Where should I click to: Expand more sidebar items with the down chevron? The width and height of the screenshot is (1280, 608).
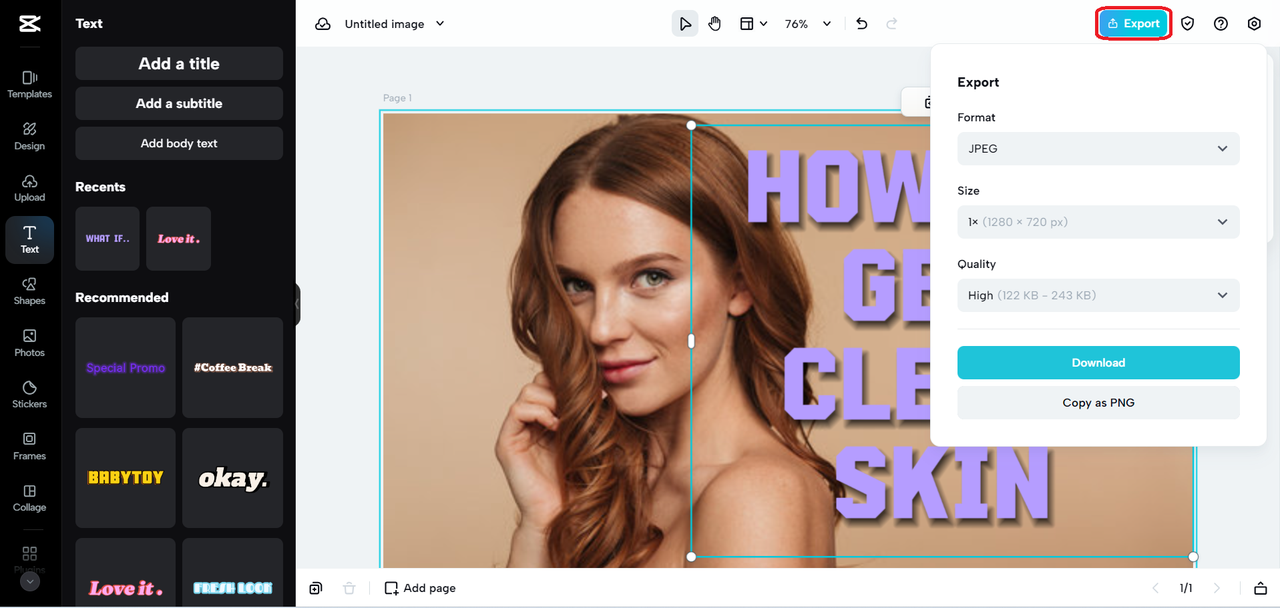click(30, 581)
